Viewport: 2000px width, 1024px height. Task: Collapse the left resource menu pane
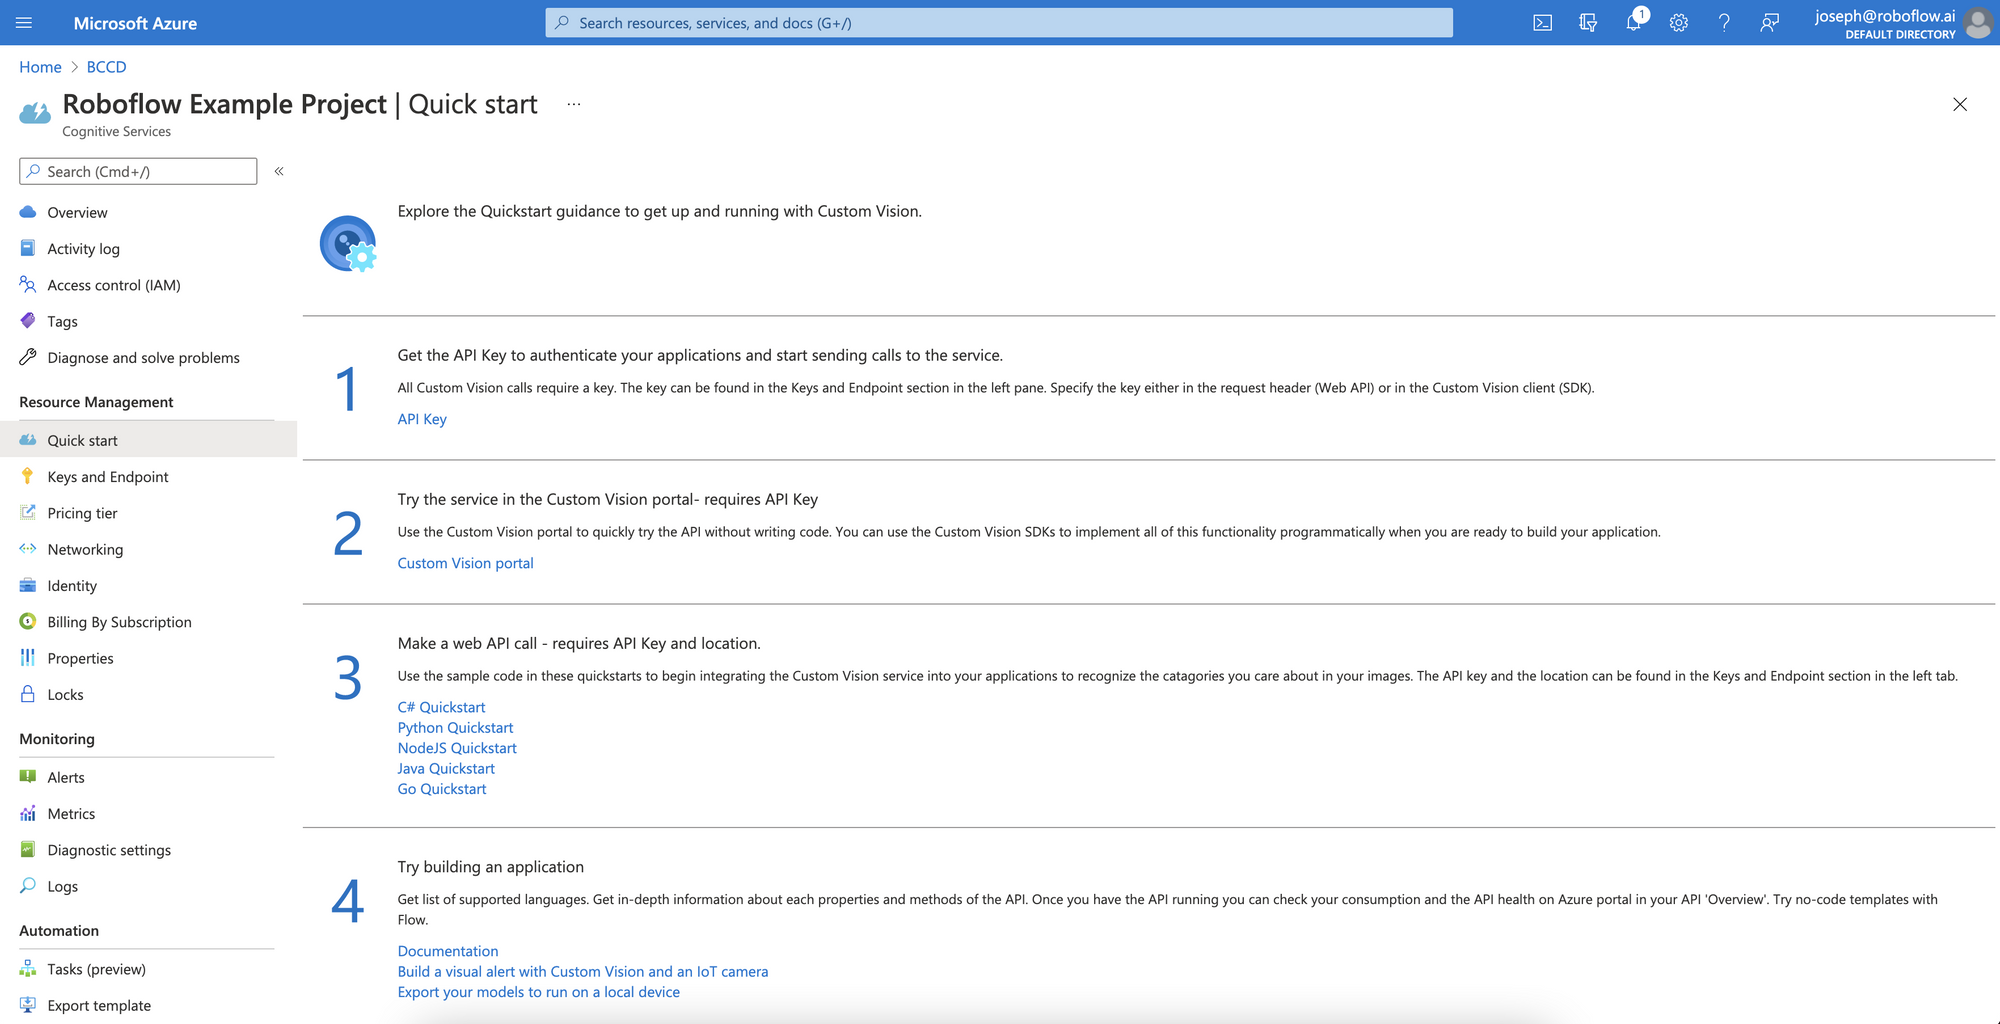[279, 171]
